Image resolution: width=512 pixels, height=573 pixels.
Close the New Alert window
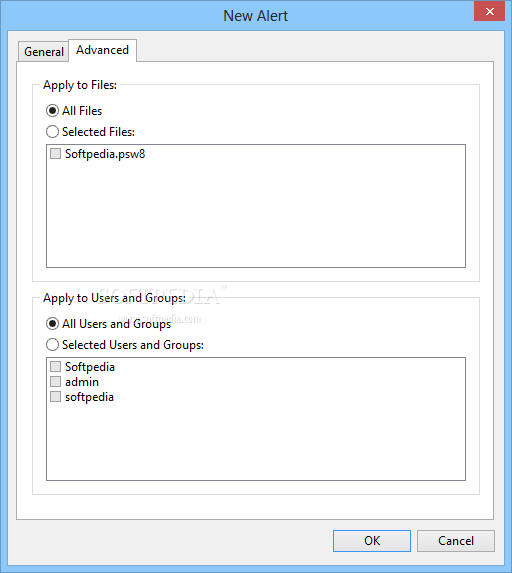(489, 12)
